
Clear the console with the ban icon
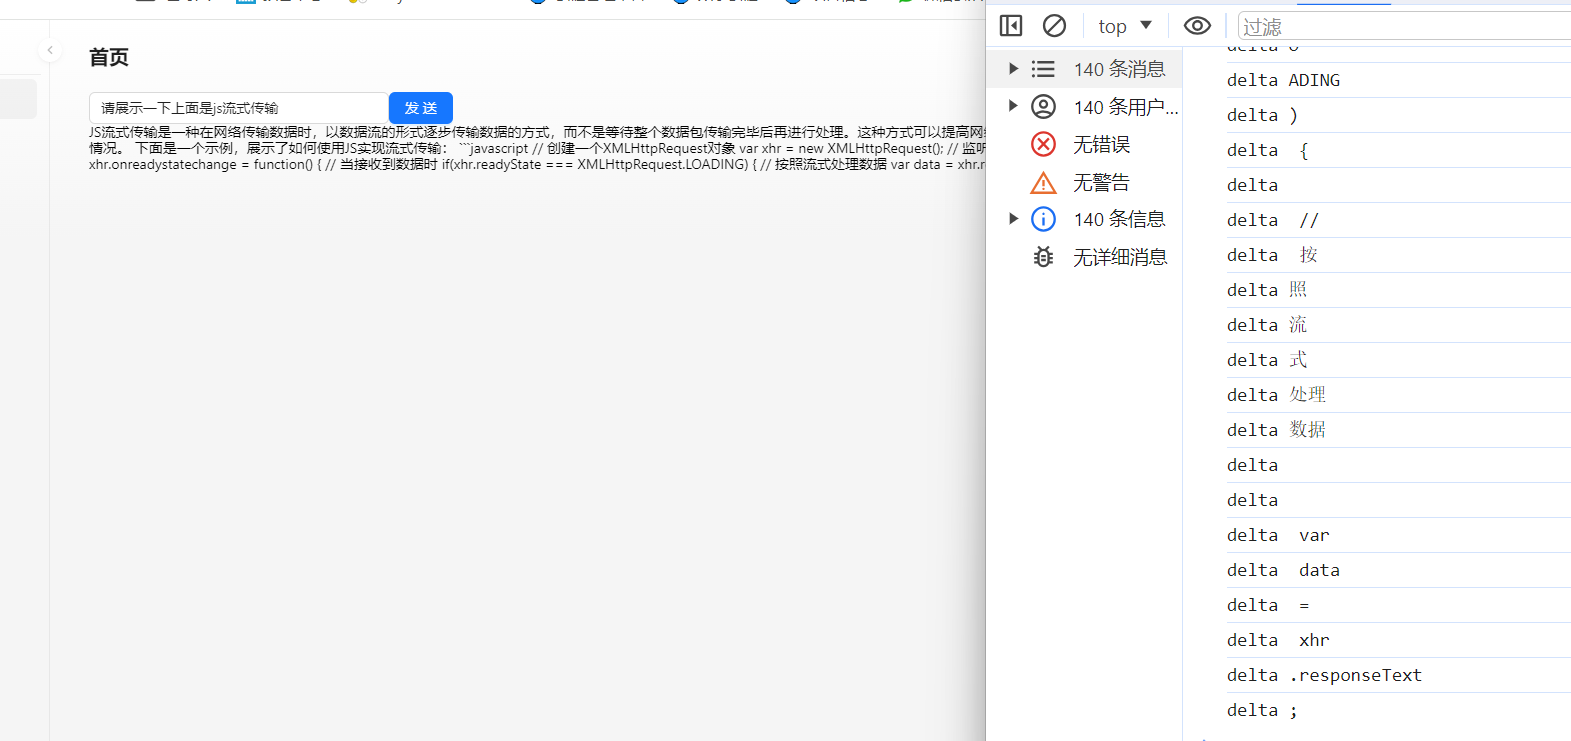pos(1054,26)
